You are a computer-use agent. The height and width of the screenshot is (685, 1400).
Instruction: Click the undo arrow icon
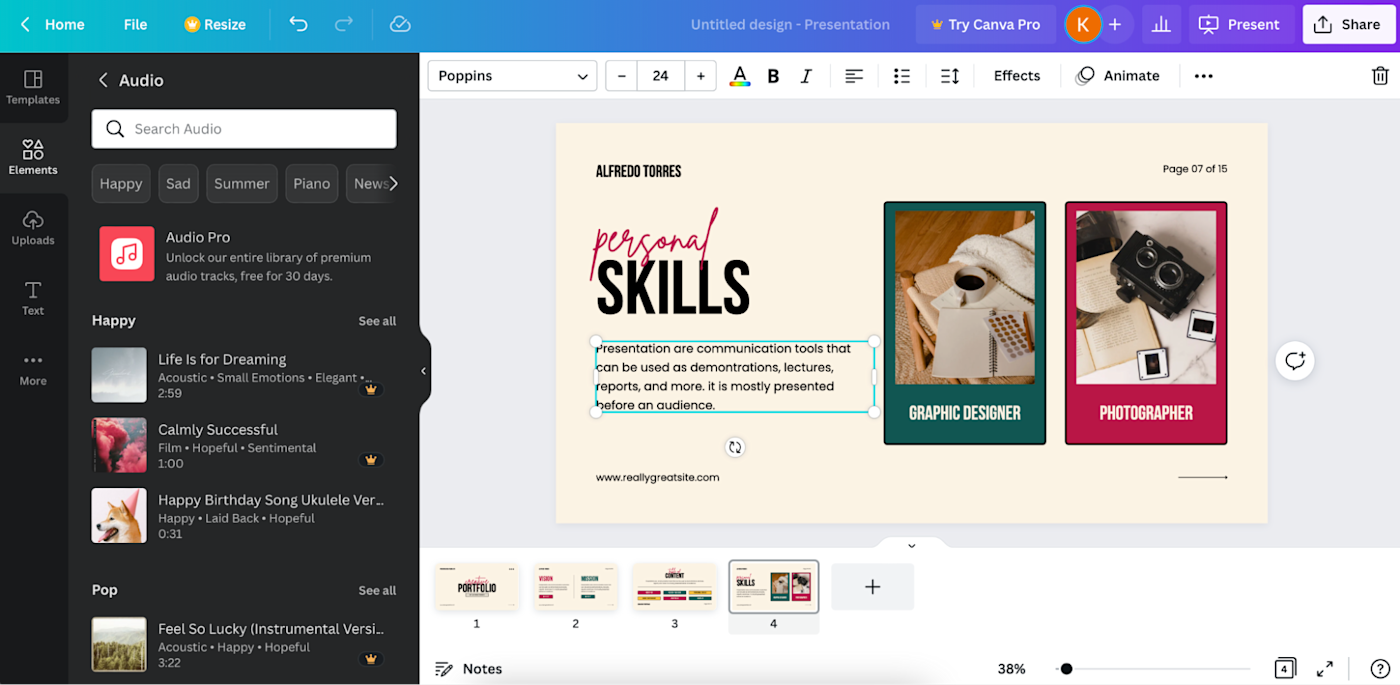(298, 24)
